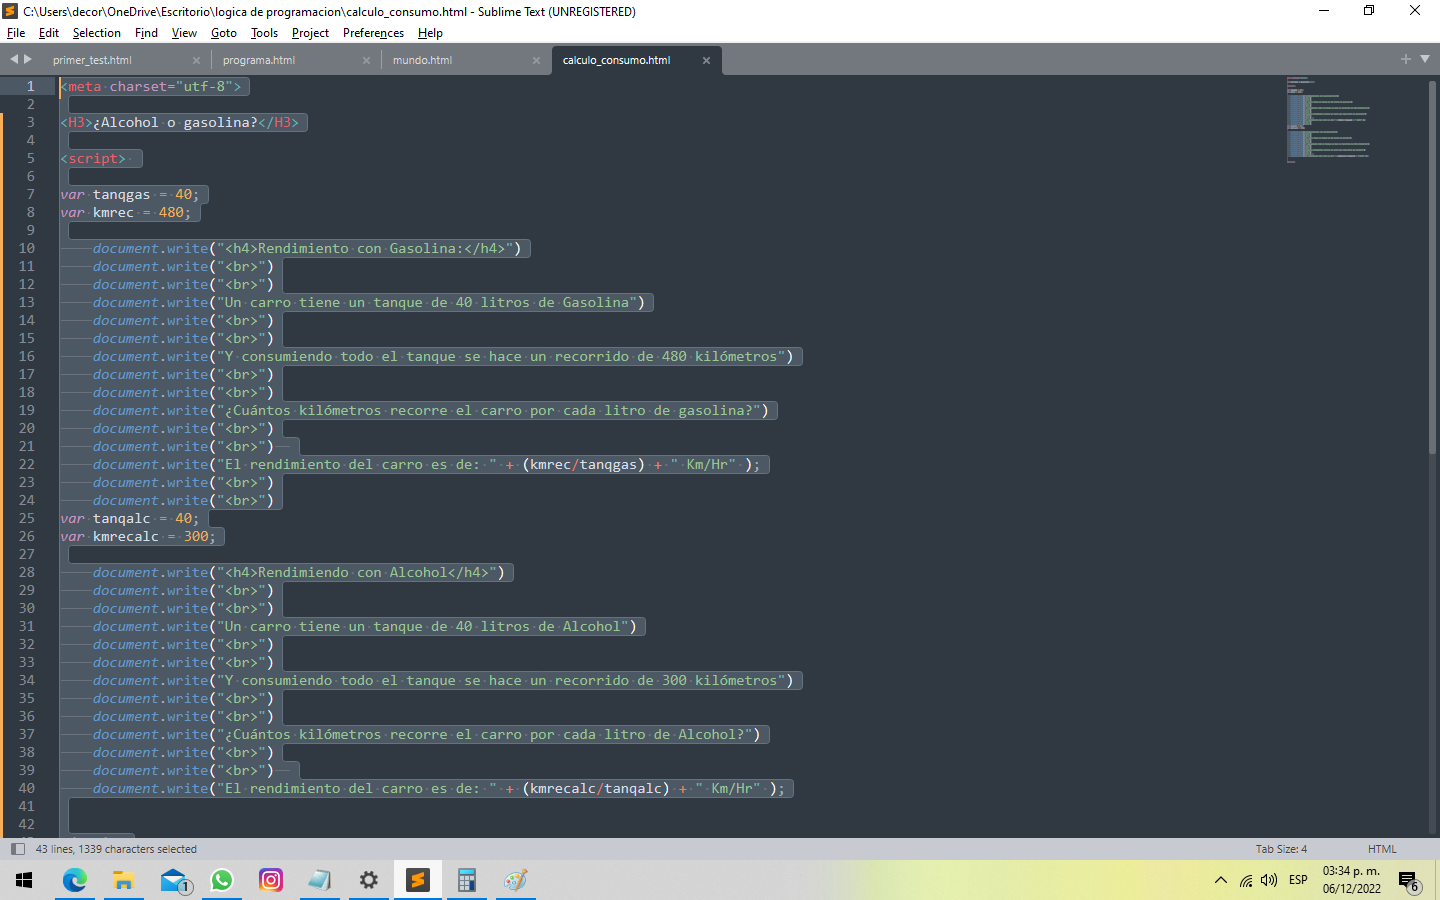Open the Tab Size: 4 indentation selector
The width and height of the screenshot is (1440, 900).
click(1281, 849)
